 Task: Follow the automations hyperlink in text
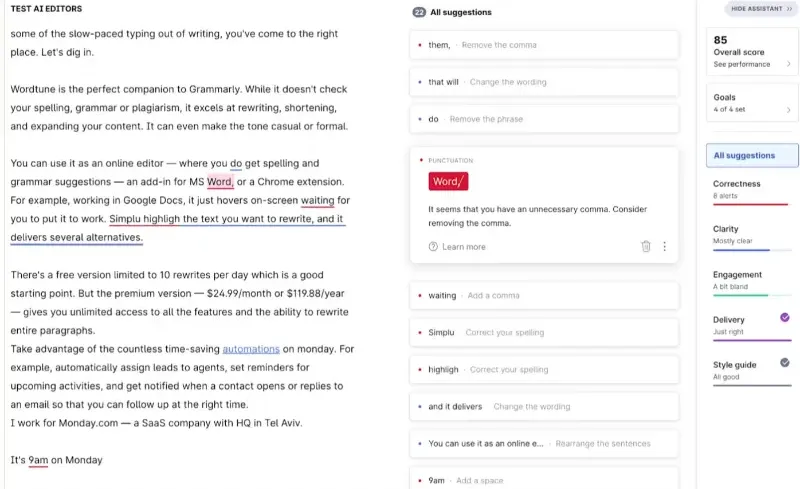pos(251,349)
